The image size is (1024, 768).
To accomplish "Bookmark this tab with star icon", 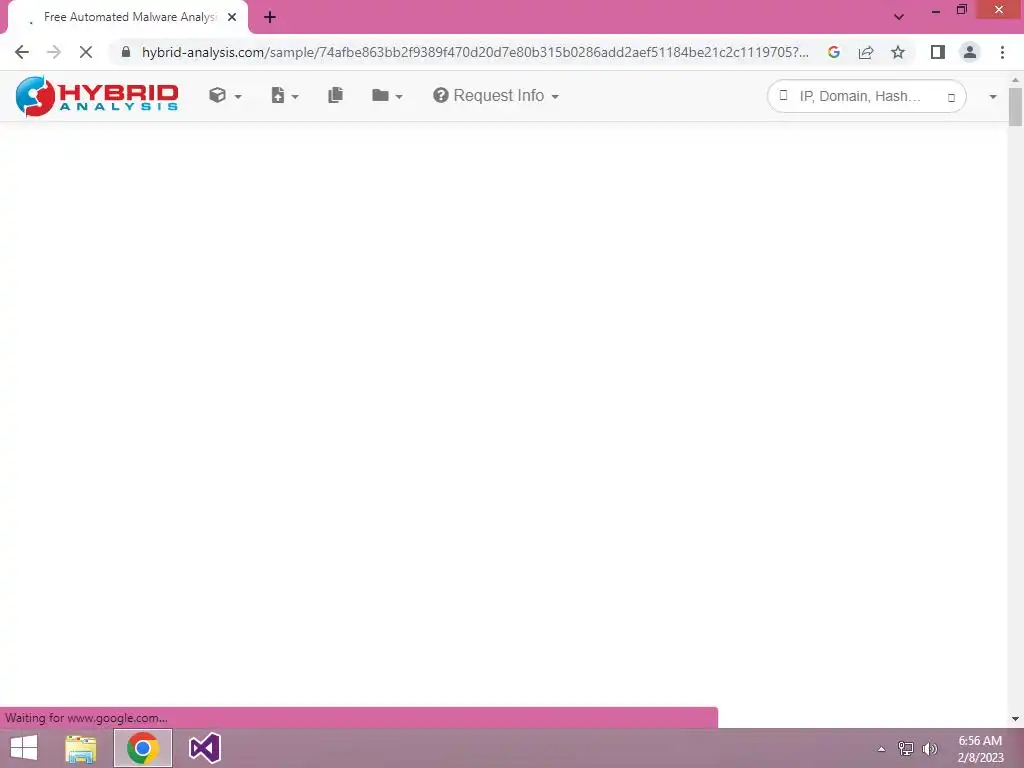I will point(898,52).
